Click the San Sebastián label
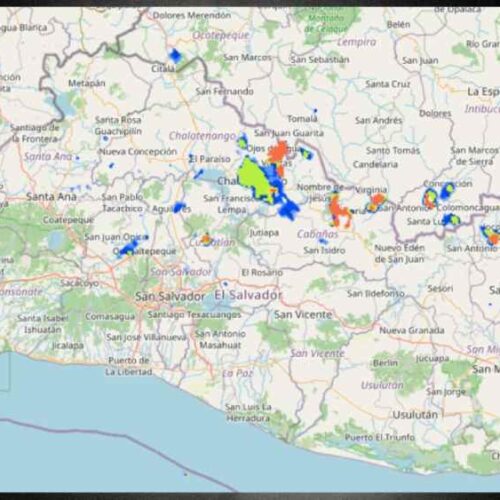The height and width of the screenshot is (500, 500). [320, 60]
